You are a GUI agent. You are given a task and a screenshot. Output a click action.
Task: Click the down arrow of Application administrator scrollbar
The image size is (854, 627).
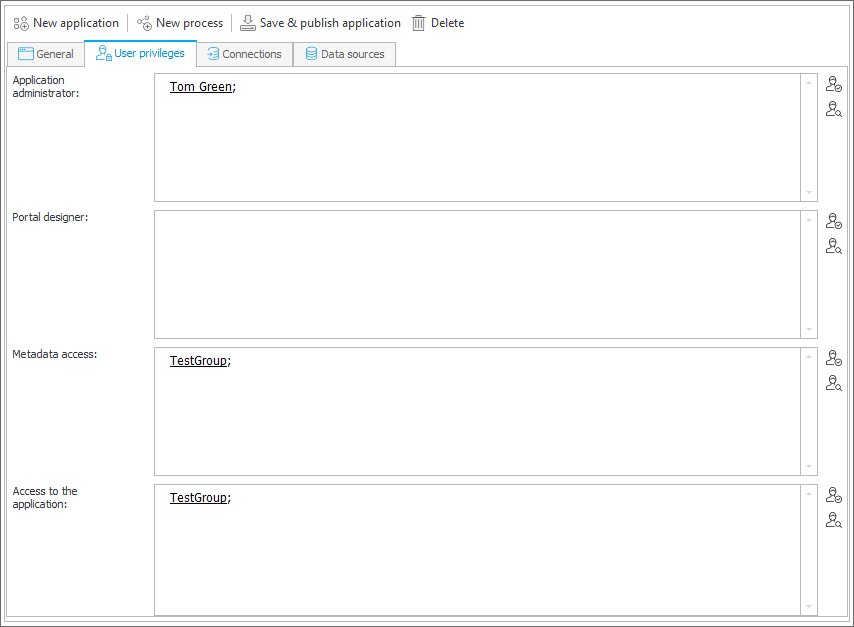click(x=809, y=192)
